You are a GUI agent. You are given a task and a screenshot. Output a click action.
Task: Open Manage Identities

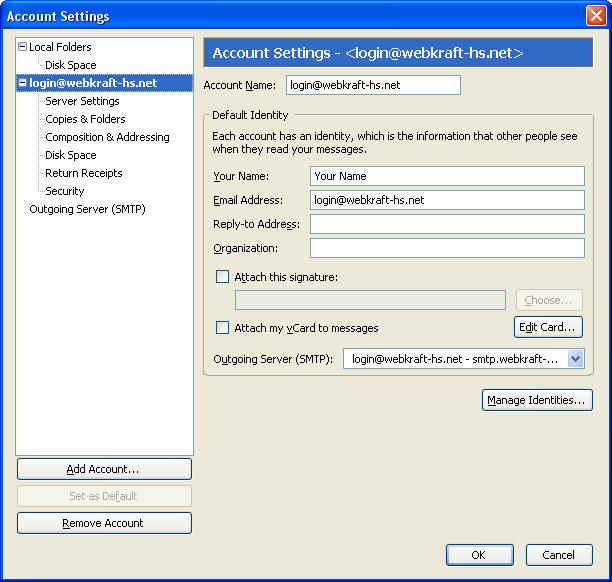pos(537,400)
